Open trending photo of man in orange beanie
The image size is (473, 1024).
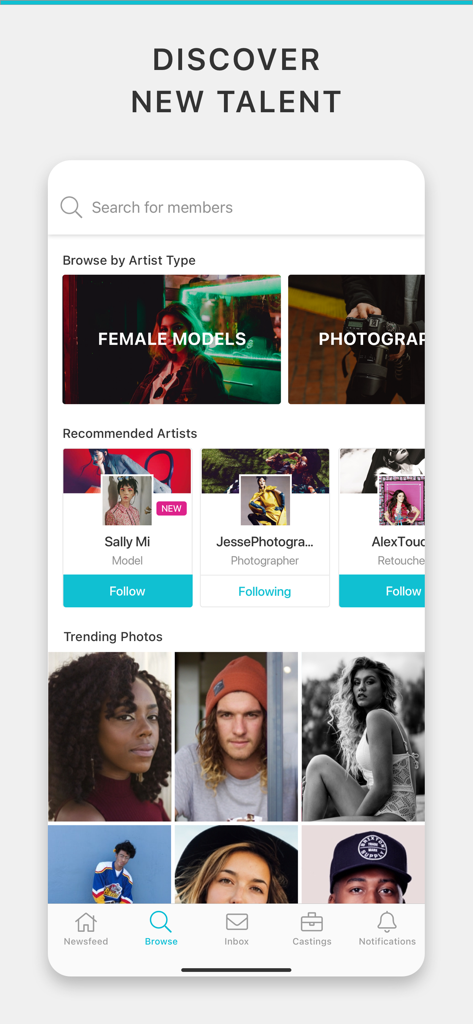236,736
